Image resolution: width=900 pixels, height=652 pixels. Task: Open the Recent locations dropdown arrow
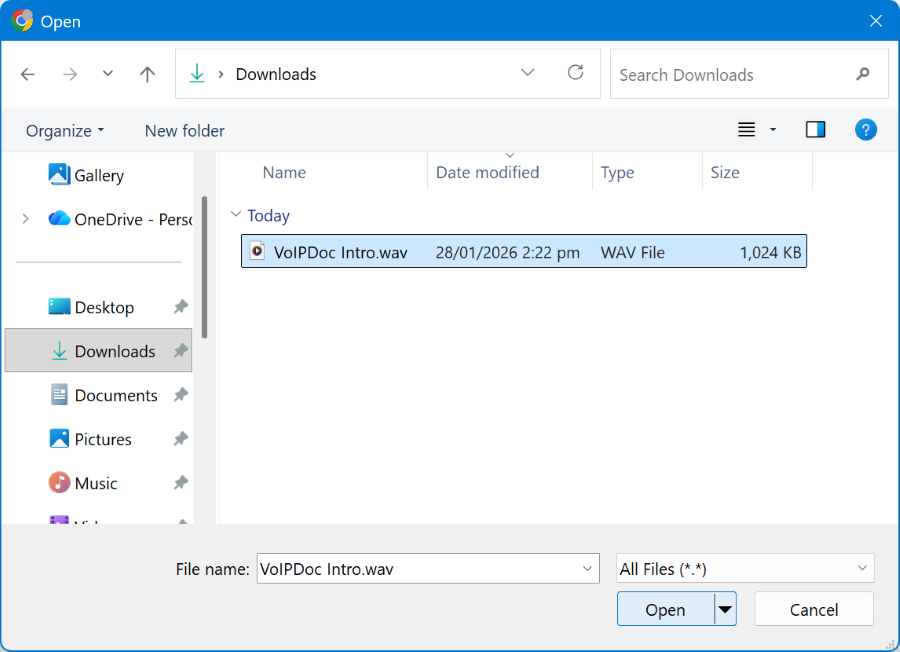click(x=108, y=74)
